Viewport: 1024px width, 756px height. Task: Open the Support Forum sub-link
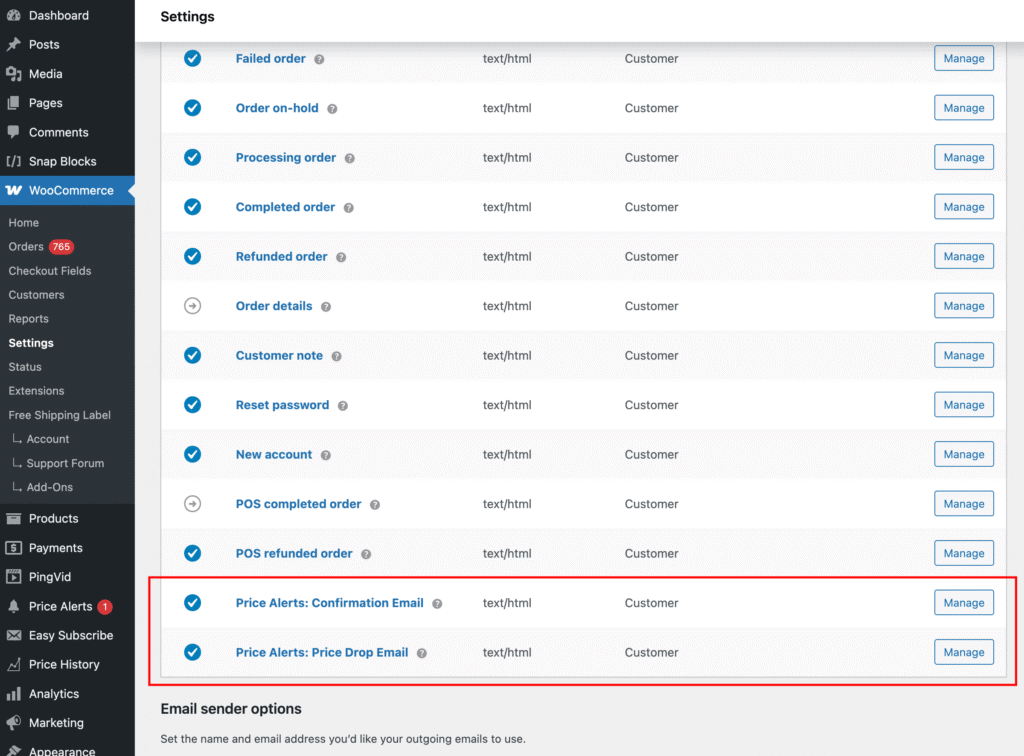click(65, 463)
